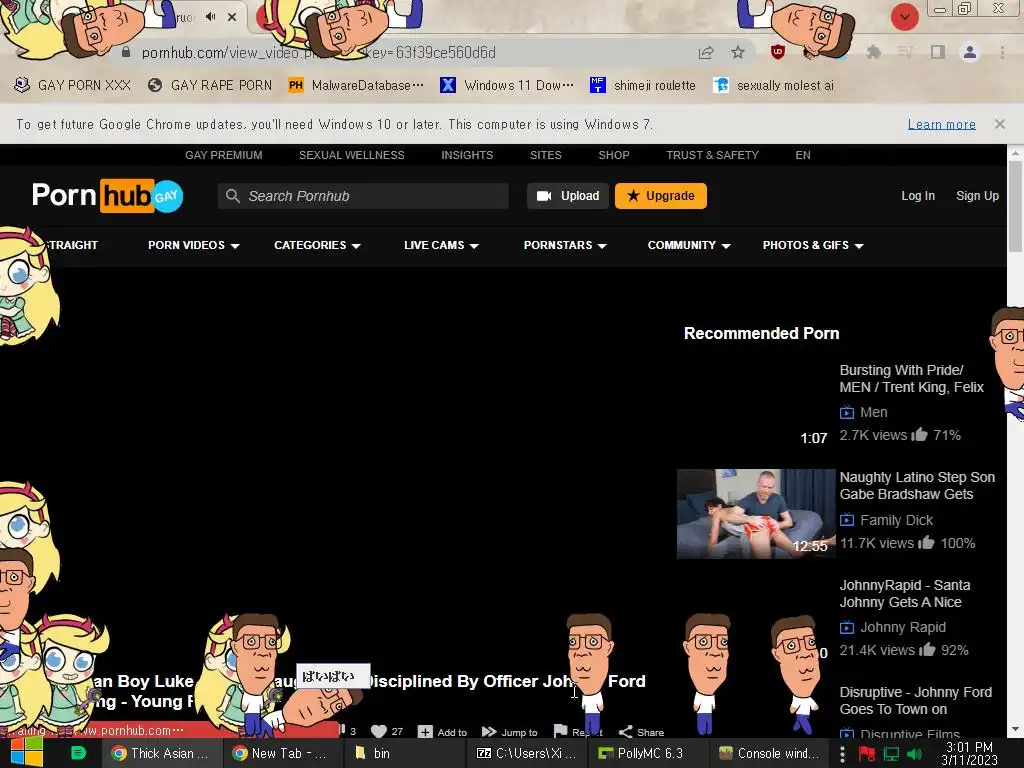Click the heart favorite icon showing 27
Viewport: 1024px width, 768px height.
click(379, 731)
